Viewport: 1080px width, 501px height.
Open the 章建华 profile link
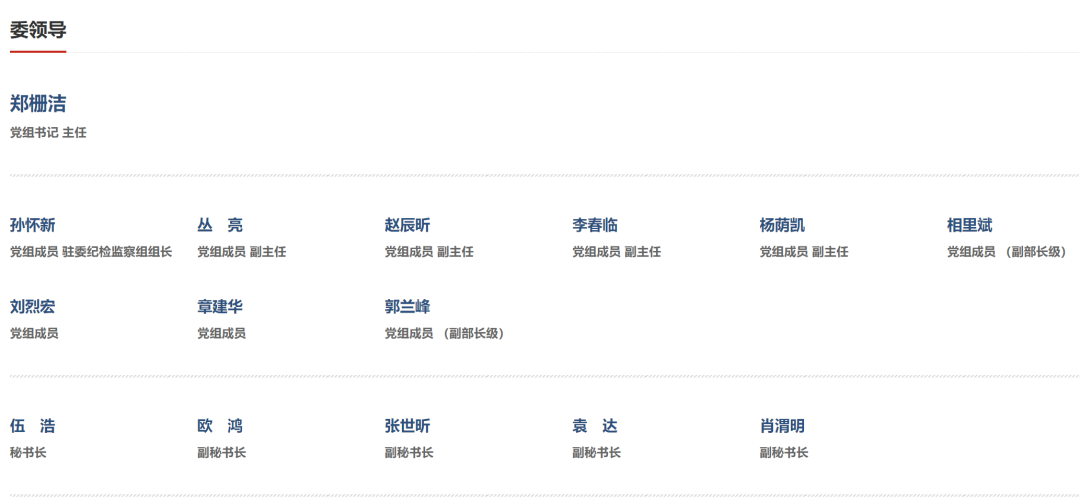click(x=220, y=306)
